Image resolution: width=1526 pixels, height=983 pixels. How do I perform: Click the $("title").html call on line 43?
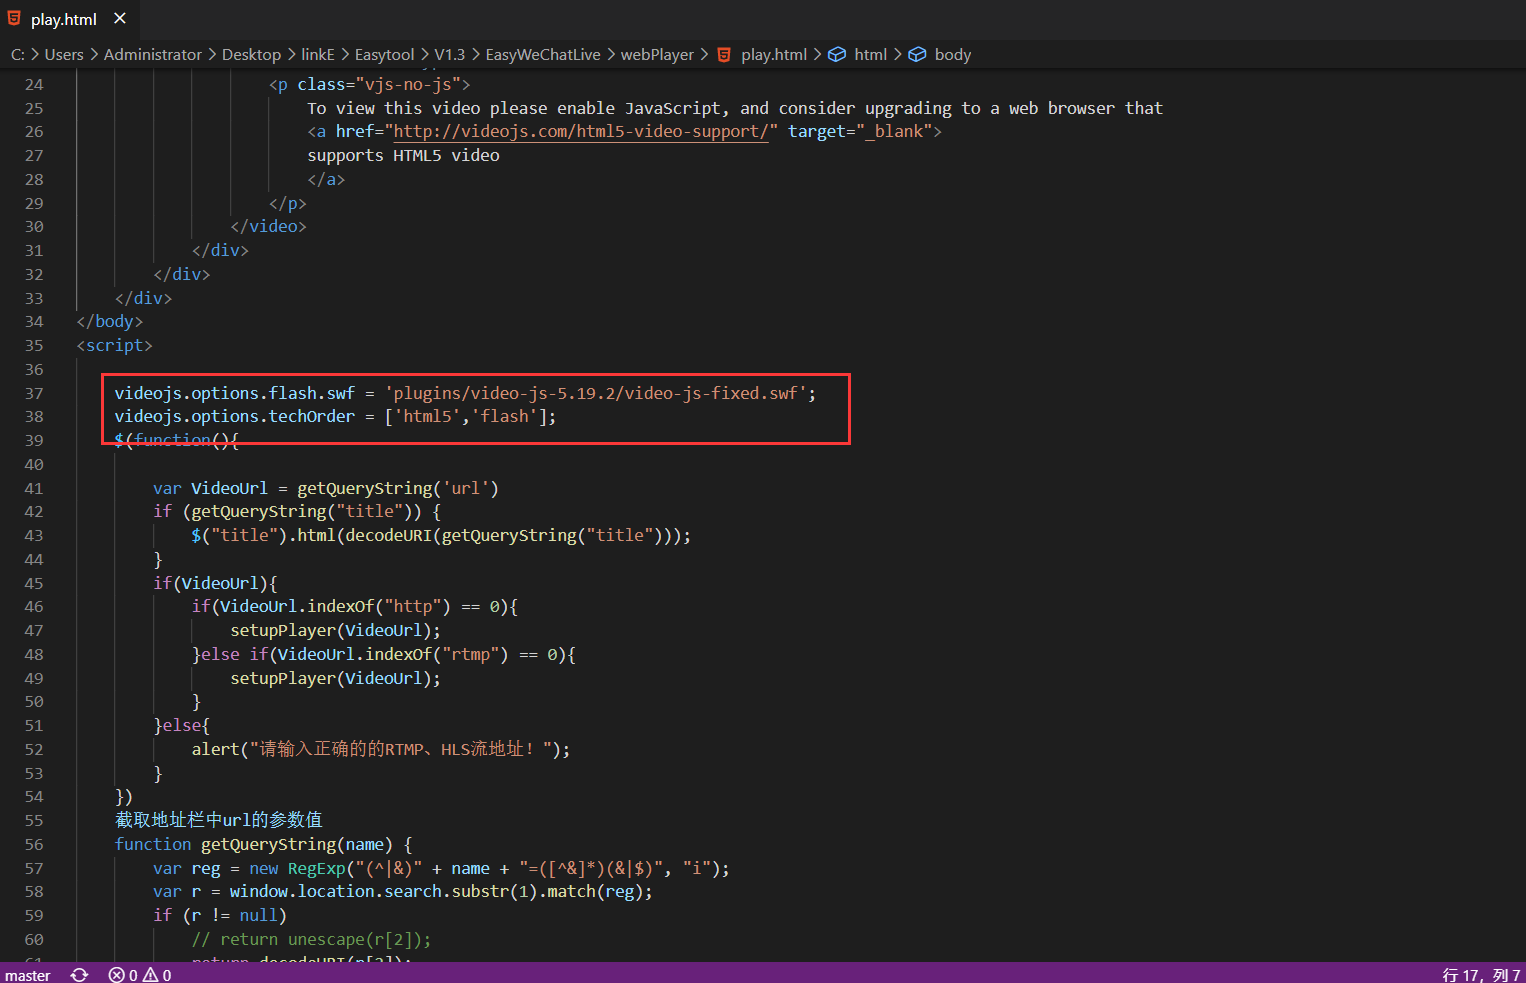tap(441, 535)
